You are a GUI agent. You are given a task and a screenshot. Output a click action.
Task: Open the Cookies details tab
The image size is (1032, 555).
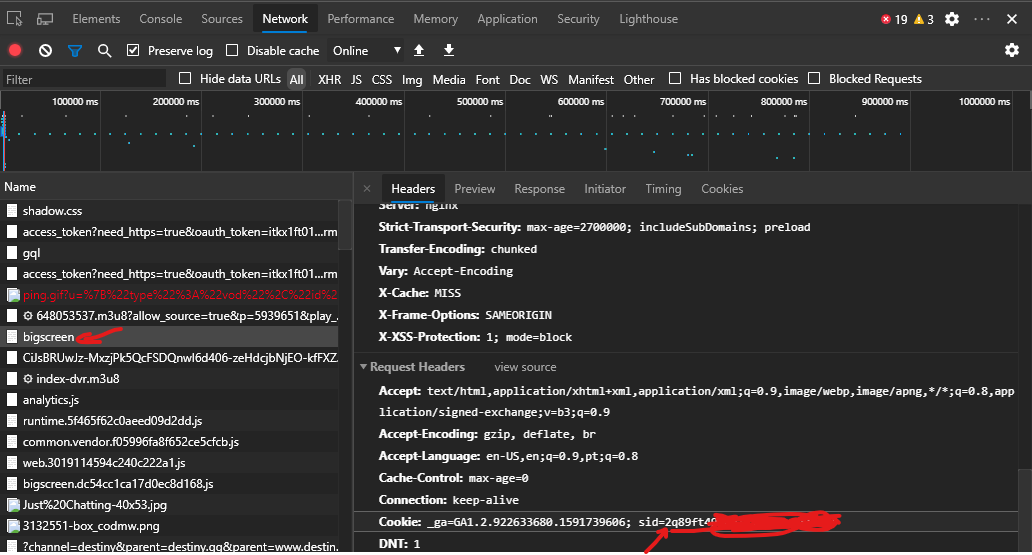722,189
